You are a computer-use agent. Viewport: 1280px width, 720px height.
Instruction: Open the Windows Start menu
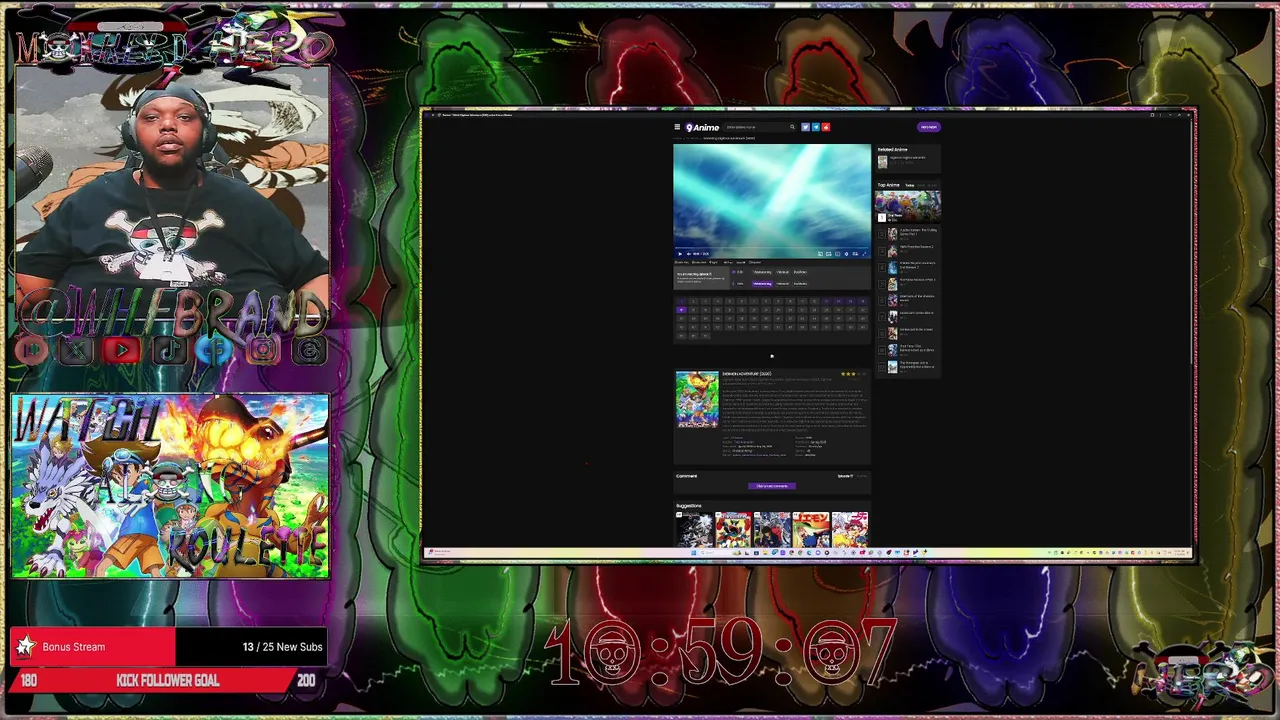pyautogui.click(x=694, y=552)
